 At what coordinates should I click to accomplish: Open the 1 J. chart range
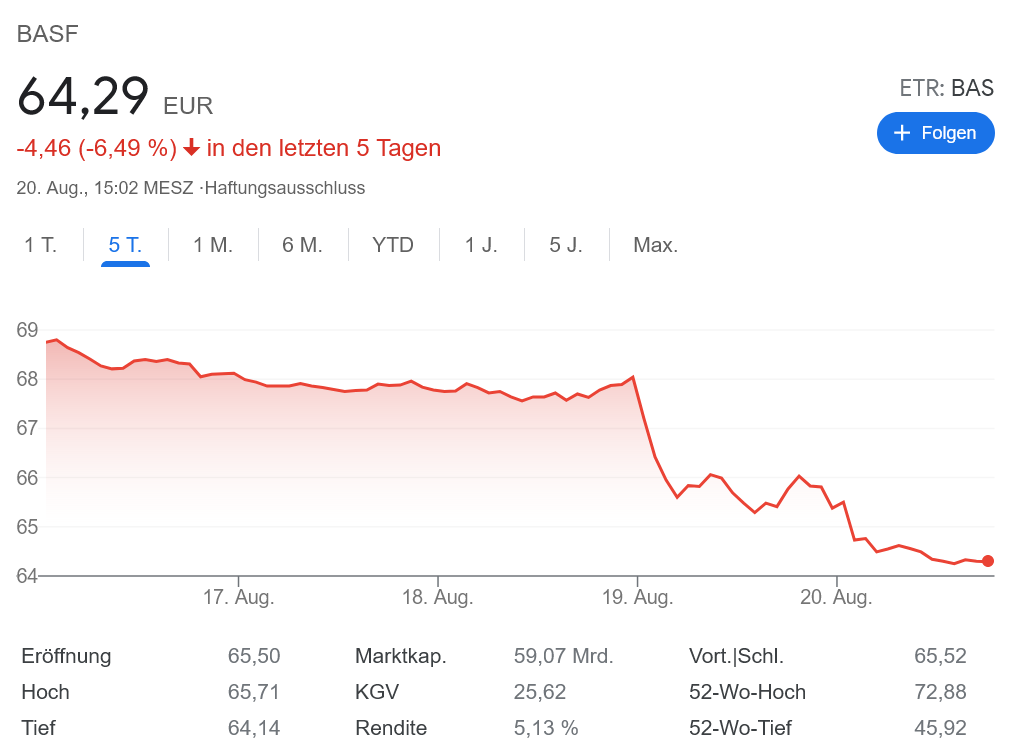tap(481, 245)
